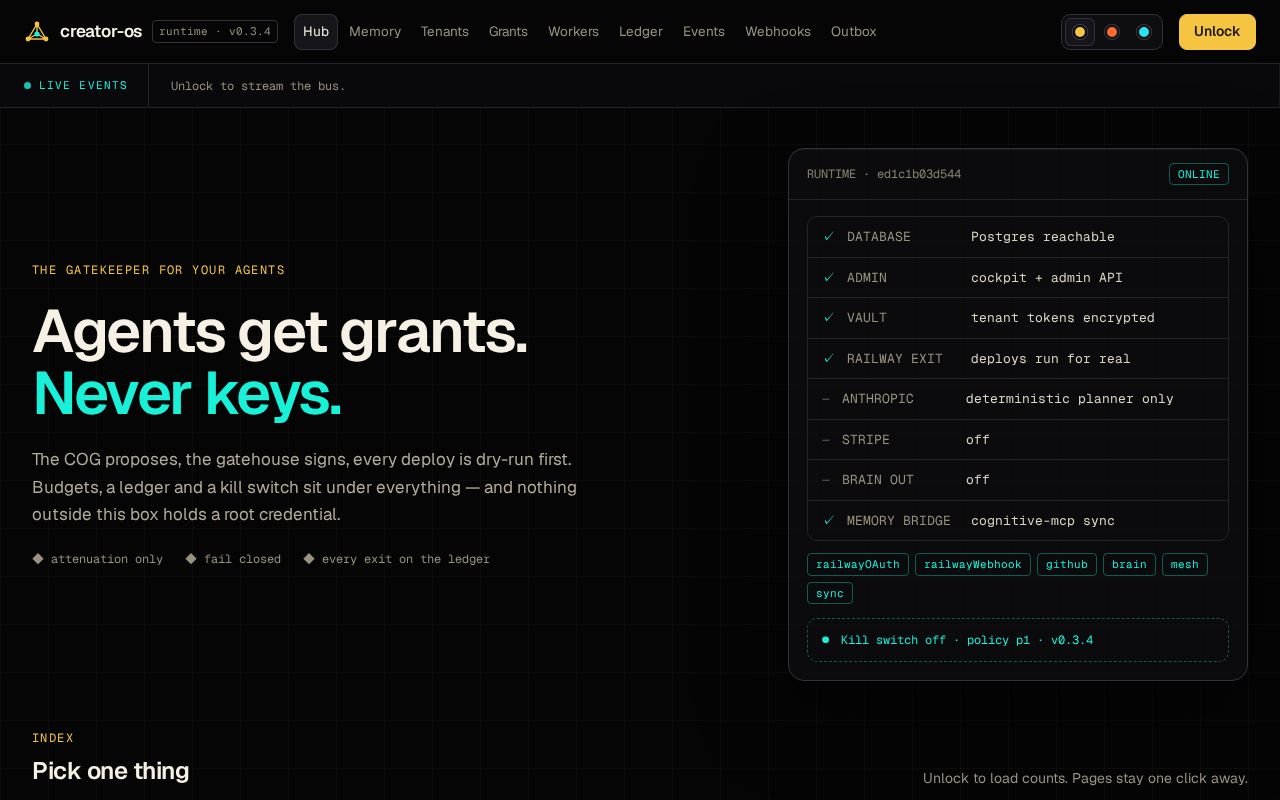The width and height of the screenshot is (1280, 800).
Task: Click the diamond beside 'attenuation only'
Action: pyautogui.click(x=38, y=559)
